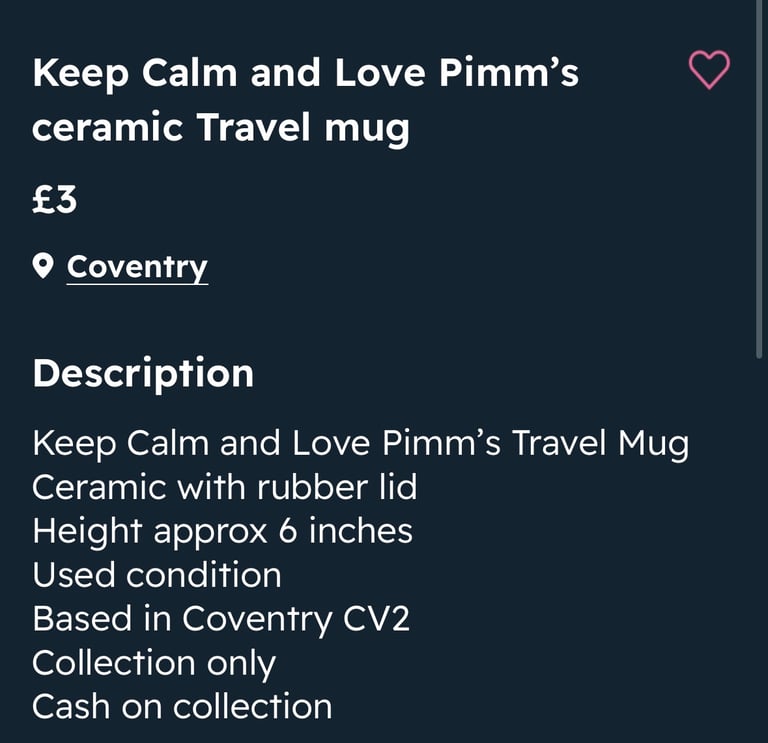
Task: Favourite the listing with the heart icon
Action: pos(709,70)
